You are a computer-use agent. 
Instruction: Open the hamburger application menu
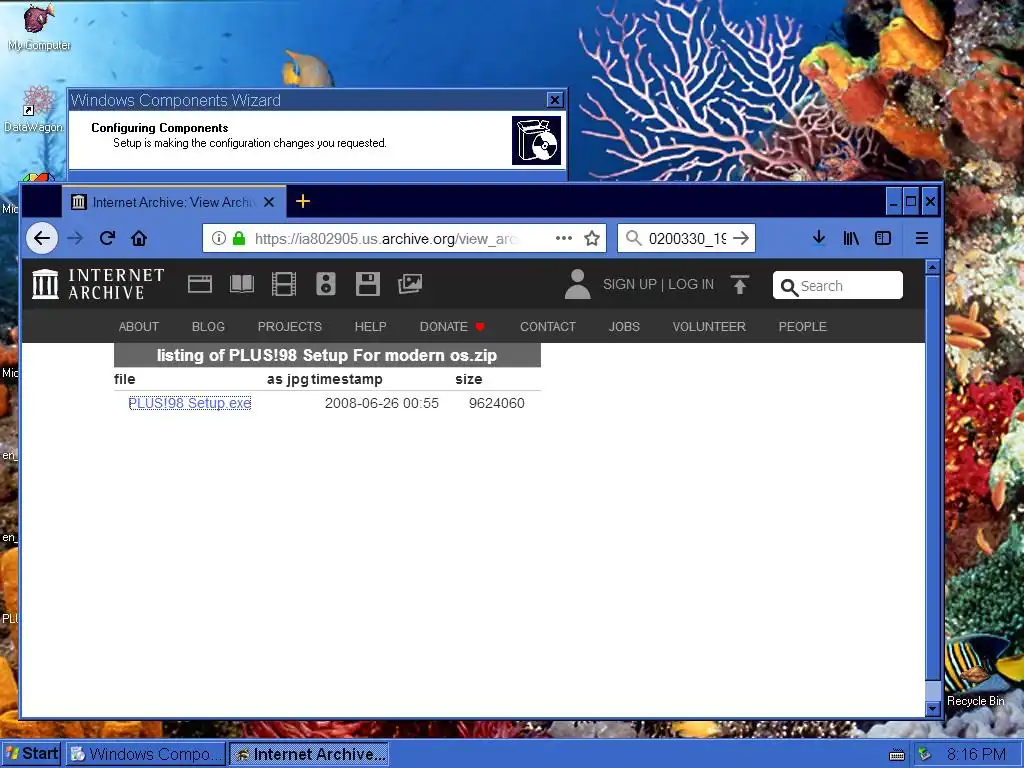pos(921,238)
